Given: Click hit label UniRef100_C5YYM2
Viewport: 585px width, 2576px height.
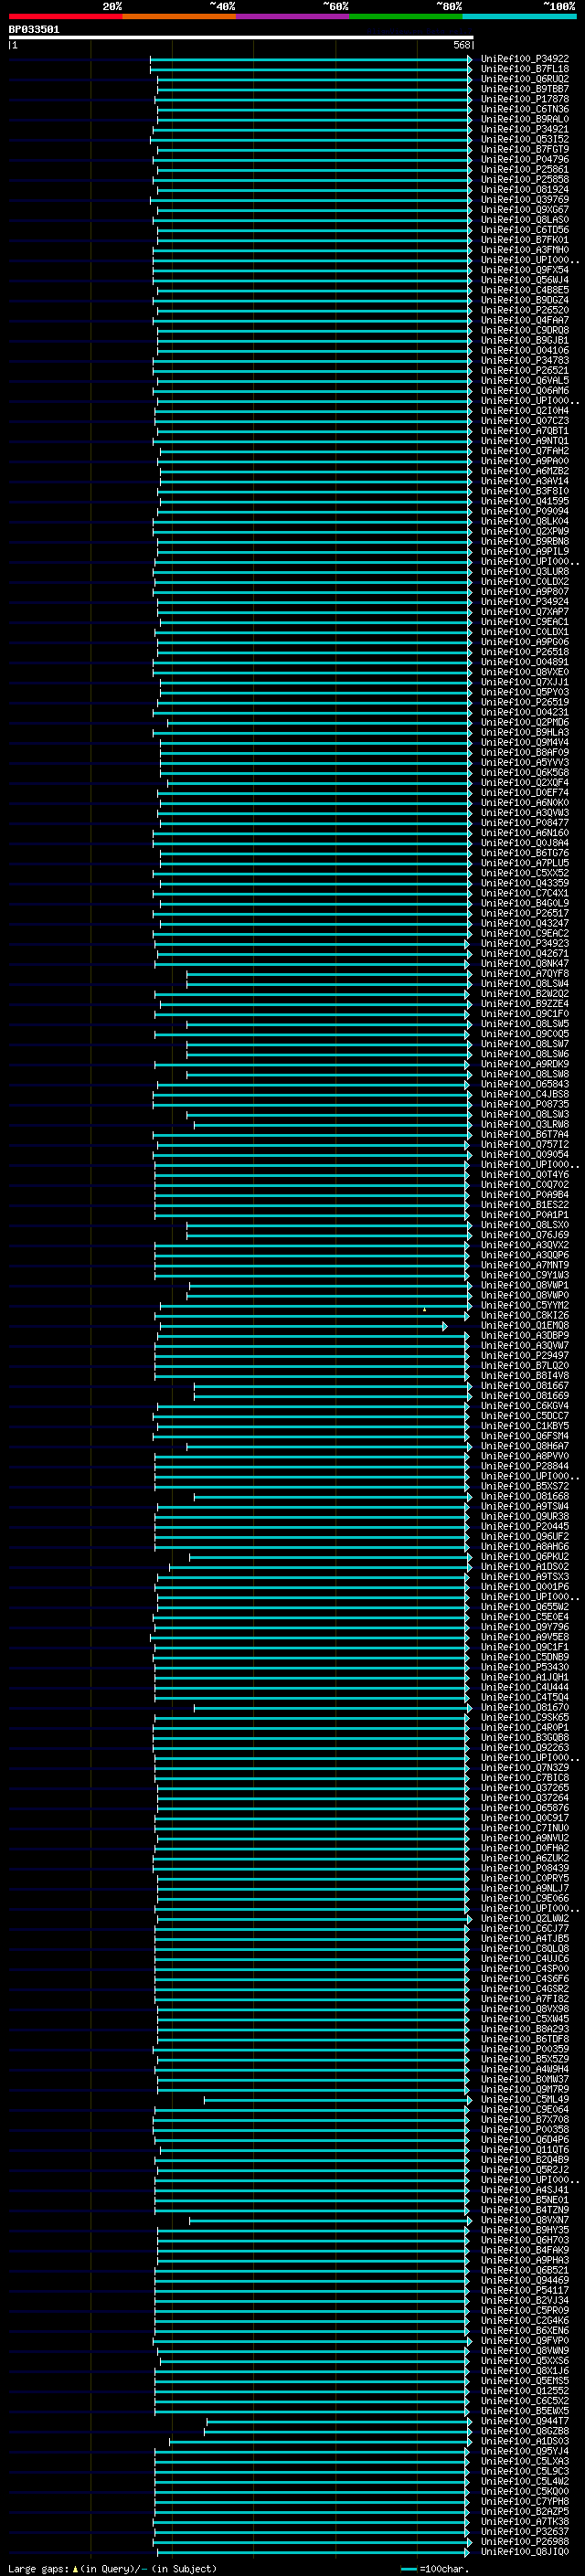Looking at the screenshot, I should point(524,1306).
